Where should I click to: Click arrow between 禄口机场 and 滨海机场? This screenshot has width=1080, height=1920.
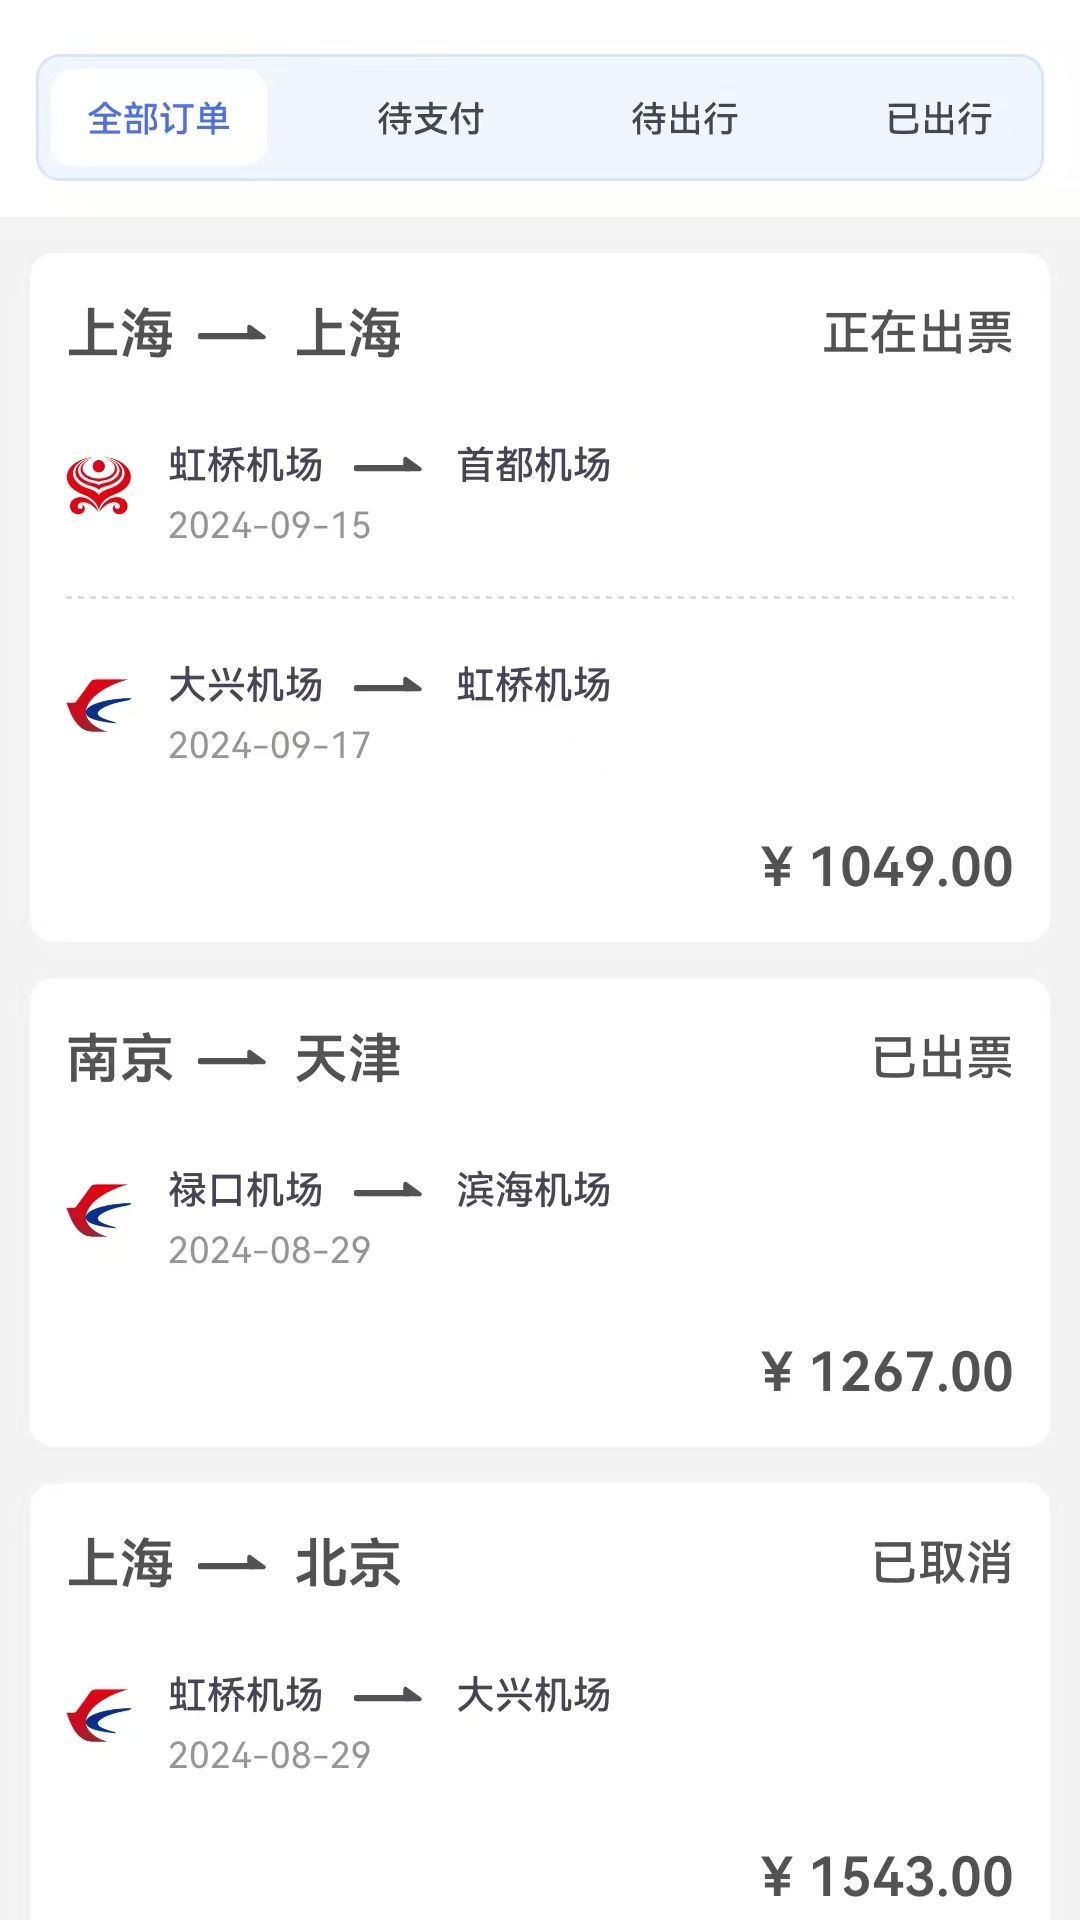click(388, 1191)
